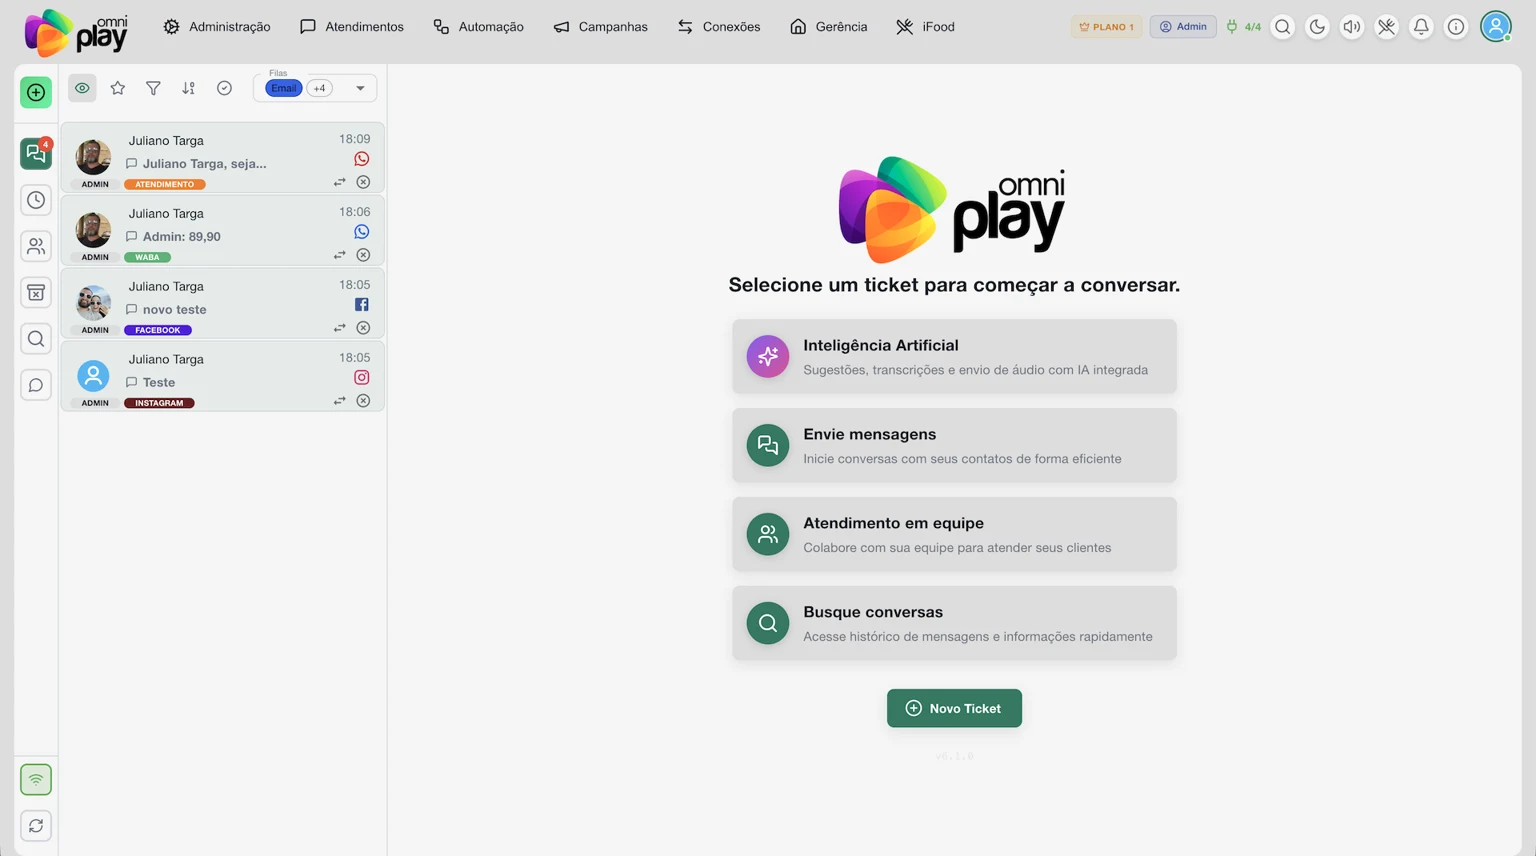The height and width of the screenshot is (856, 1536).
Task: Click the refresh icon at sidebar bottom
Action: pos(36,826)
